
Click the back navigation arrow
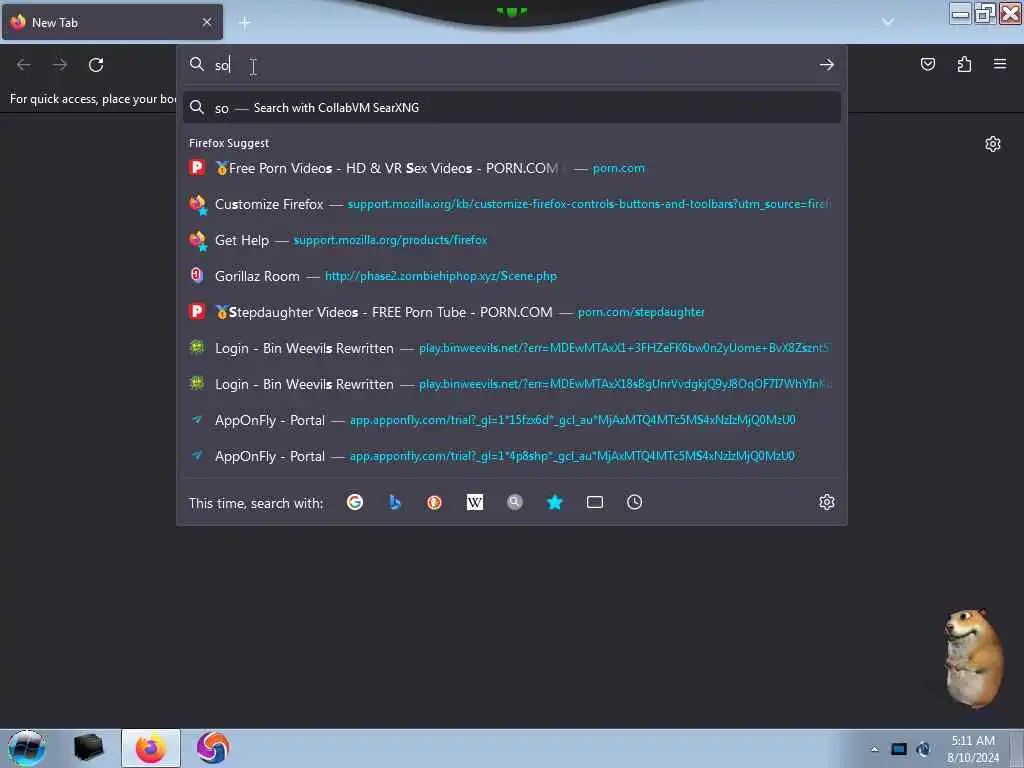pos(24,65)
